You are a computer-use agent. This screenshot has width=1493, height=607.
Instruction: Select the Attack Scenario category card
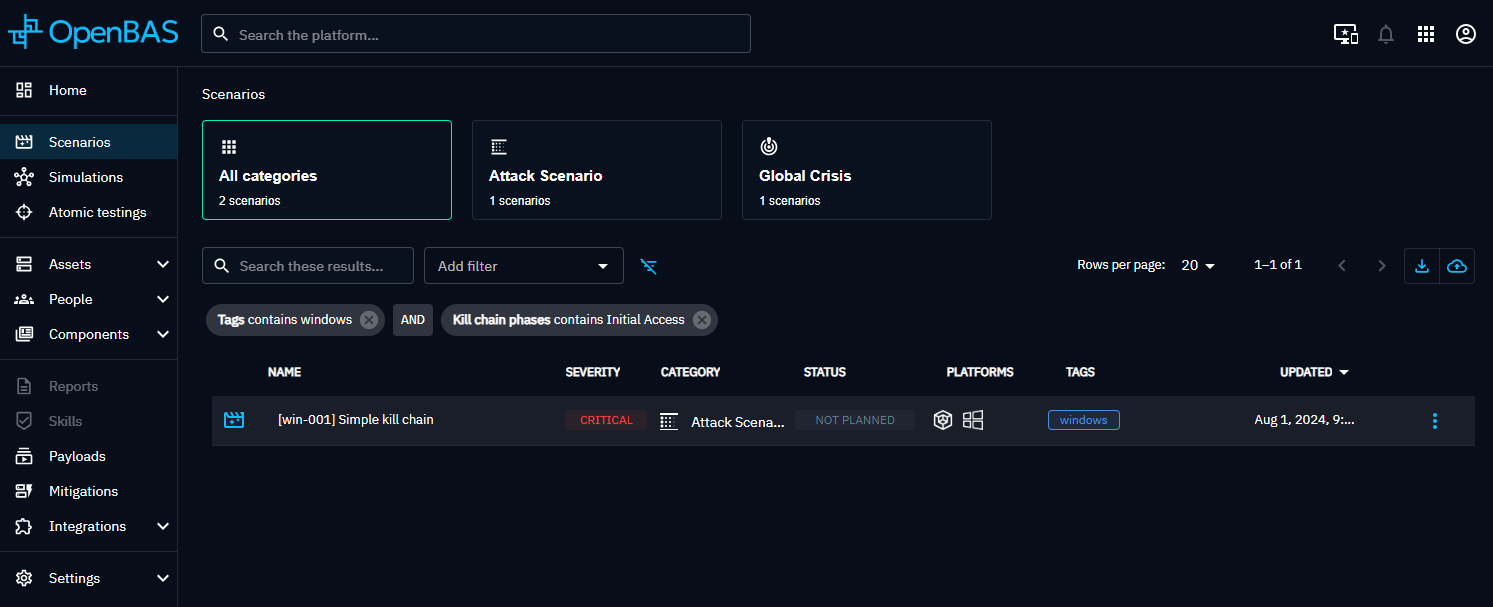596,170
